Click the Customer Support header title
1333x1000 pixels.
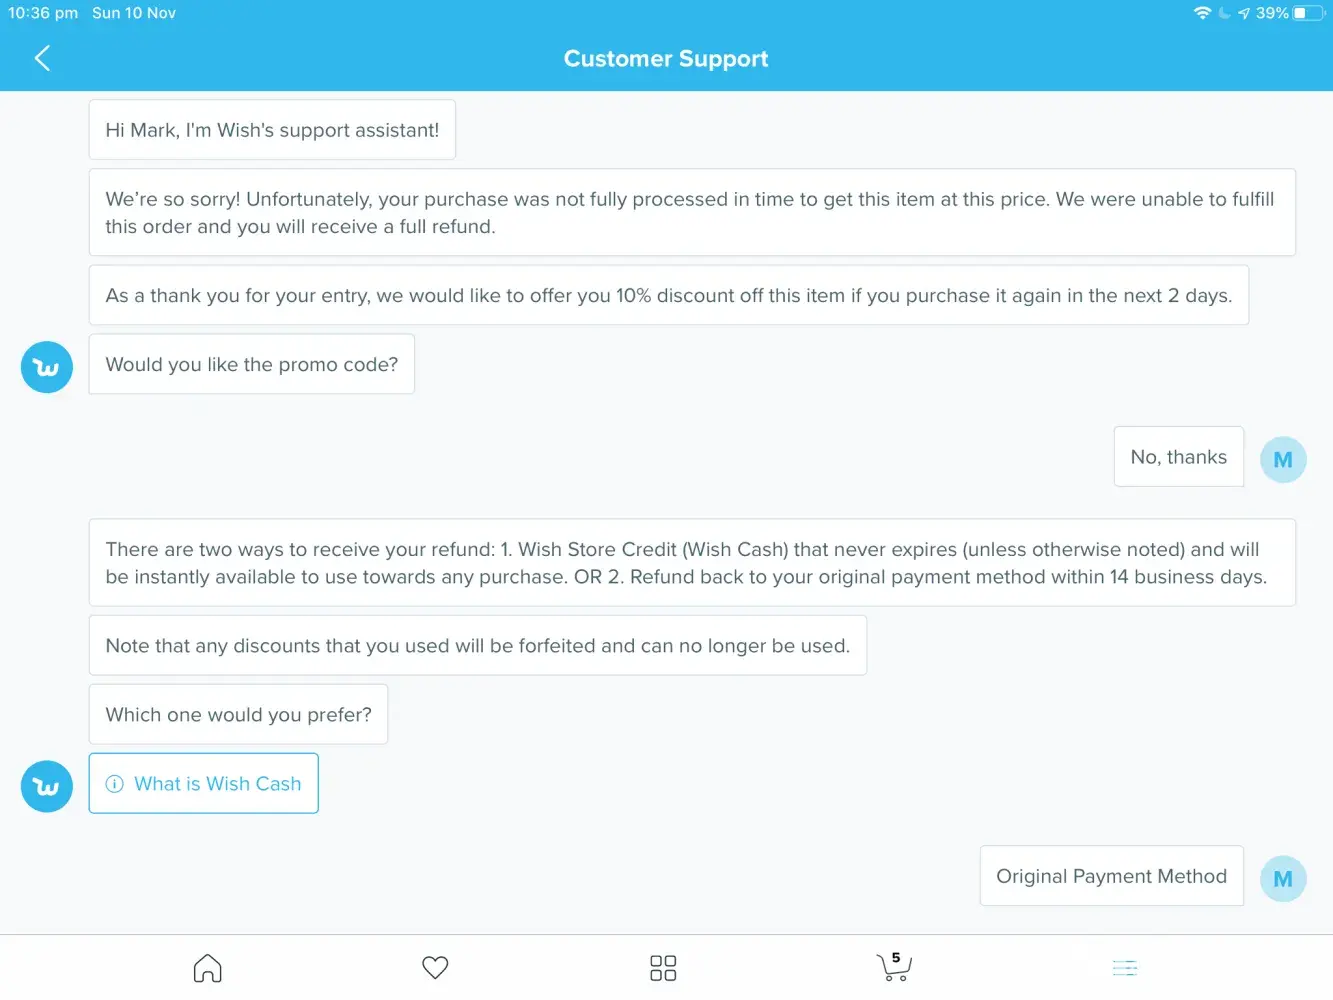coord(666,59)
